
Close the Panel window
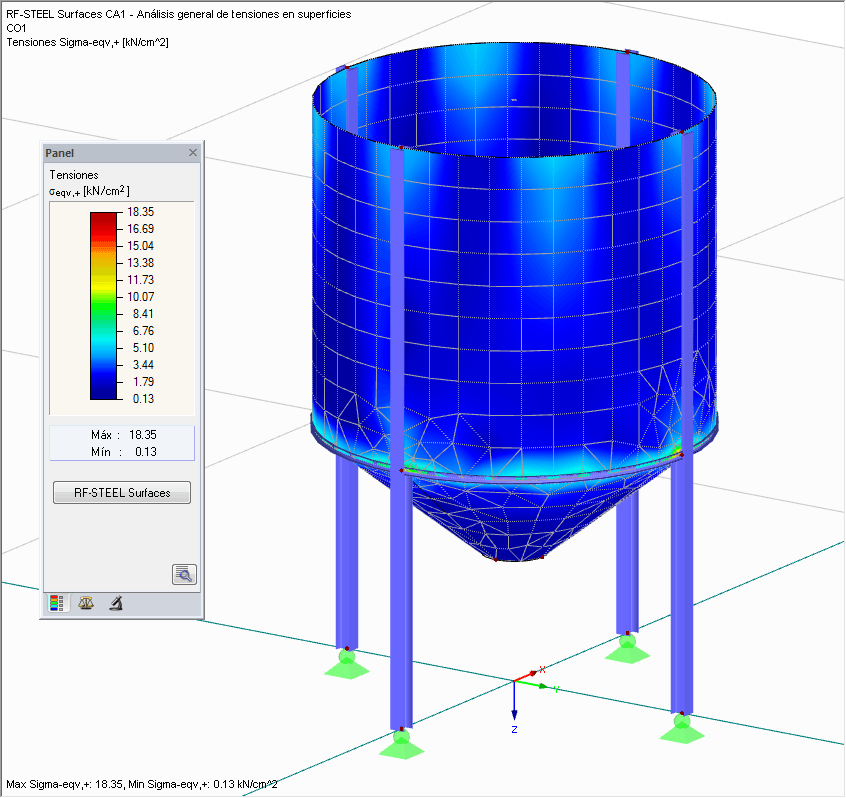(193, 153)
